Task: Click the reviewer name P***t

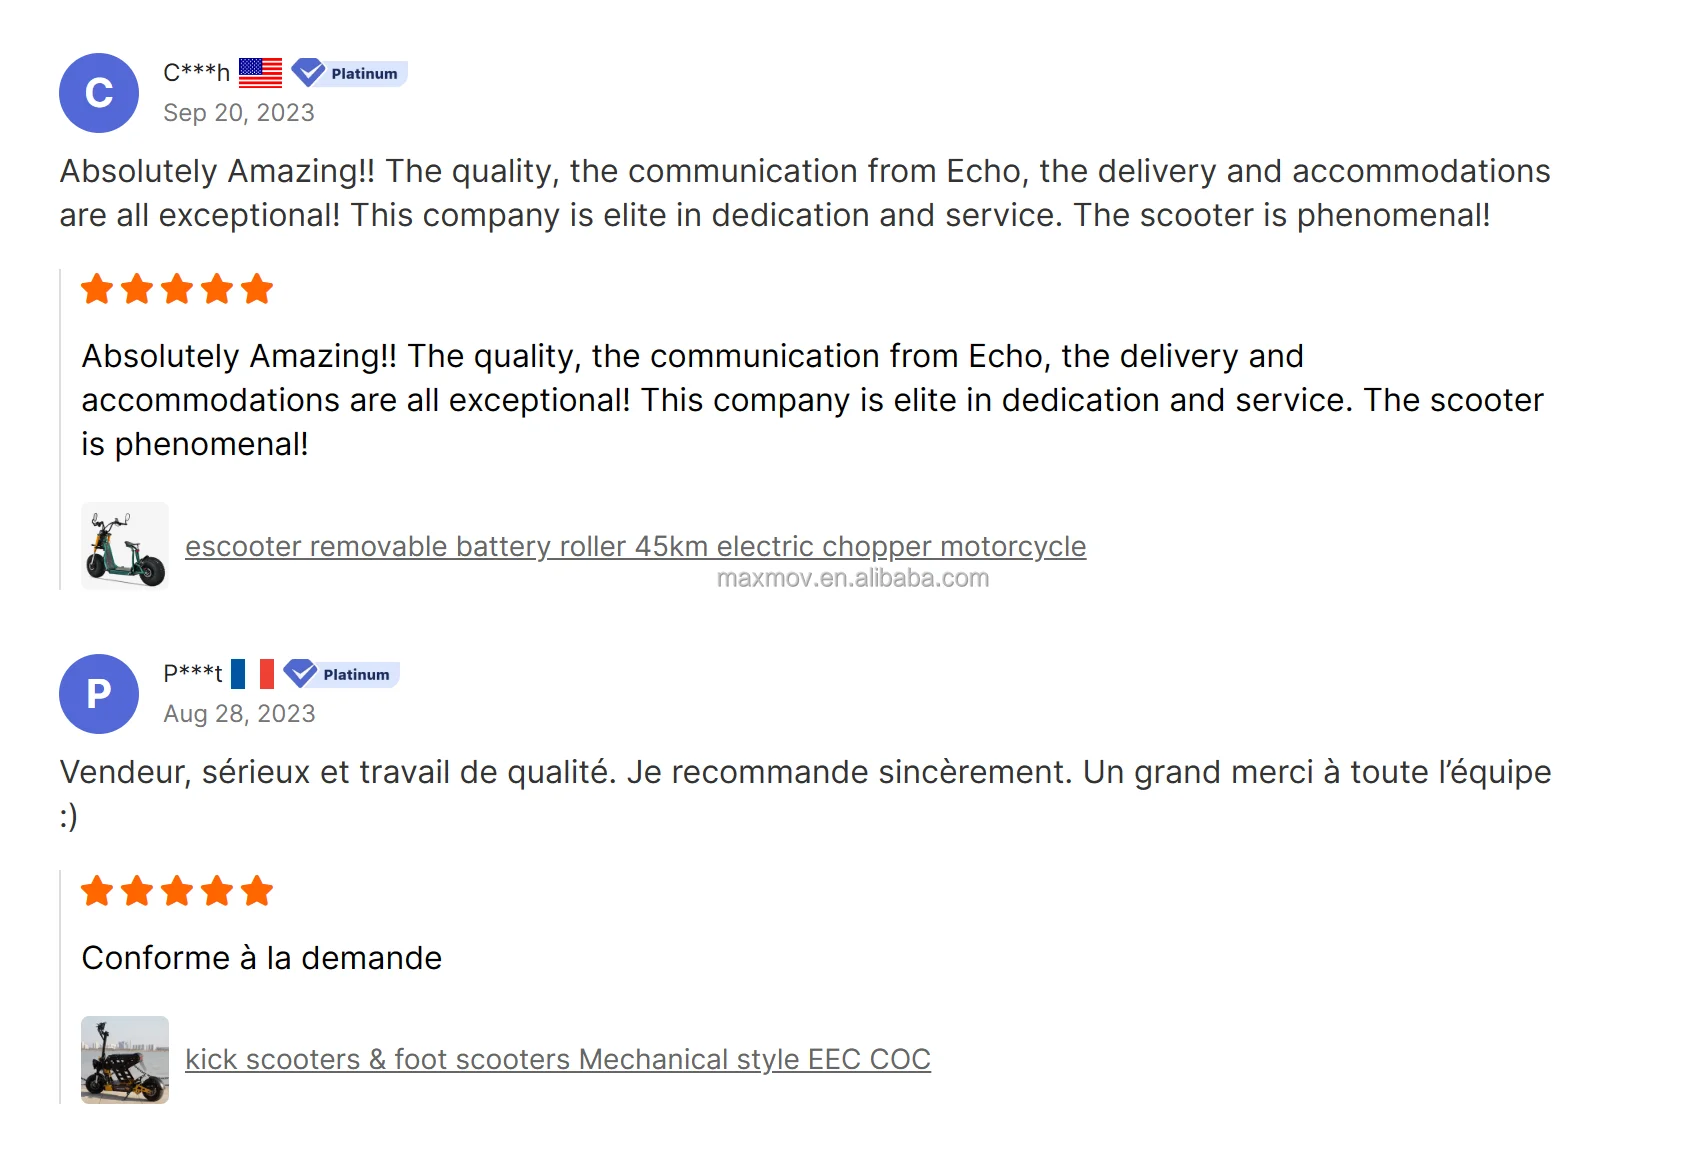Action: [192, 674]
